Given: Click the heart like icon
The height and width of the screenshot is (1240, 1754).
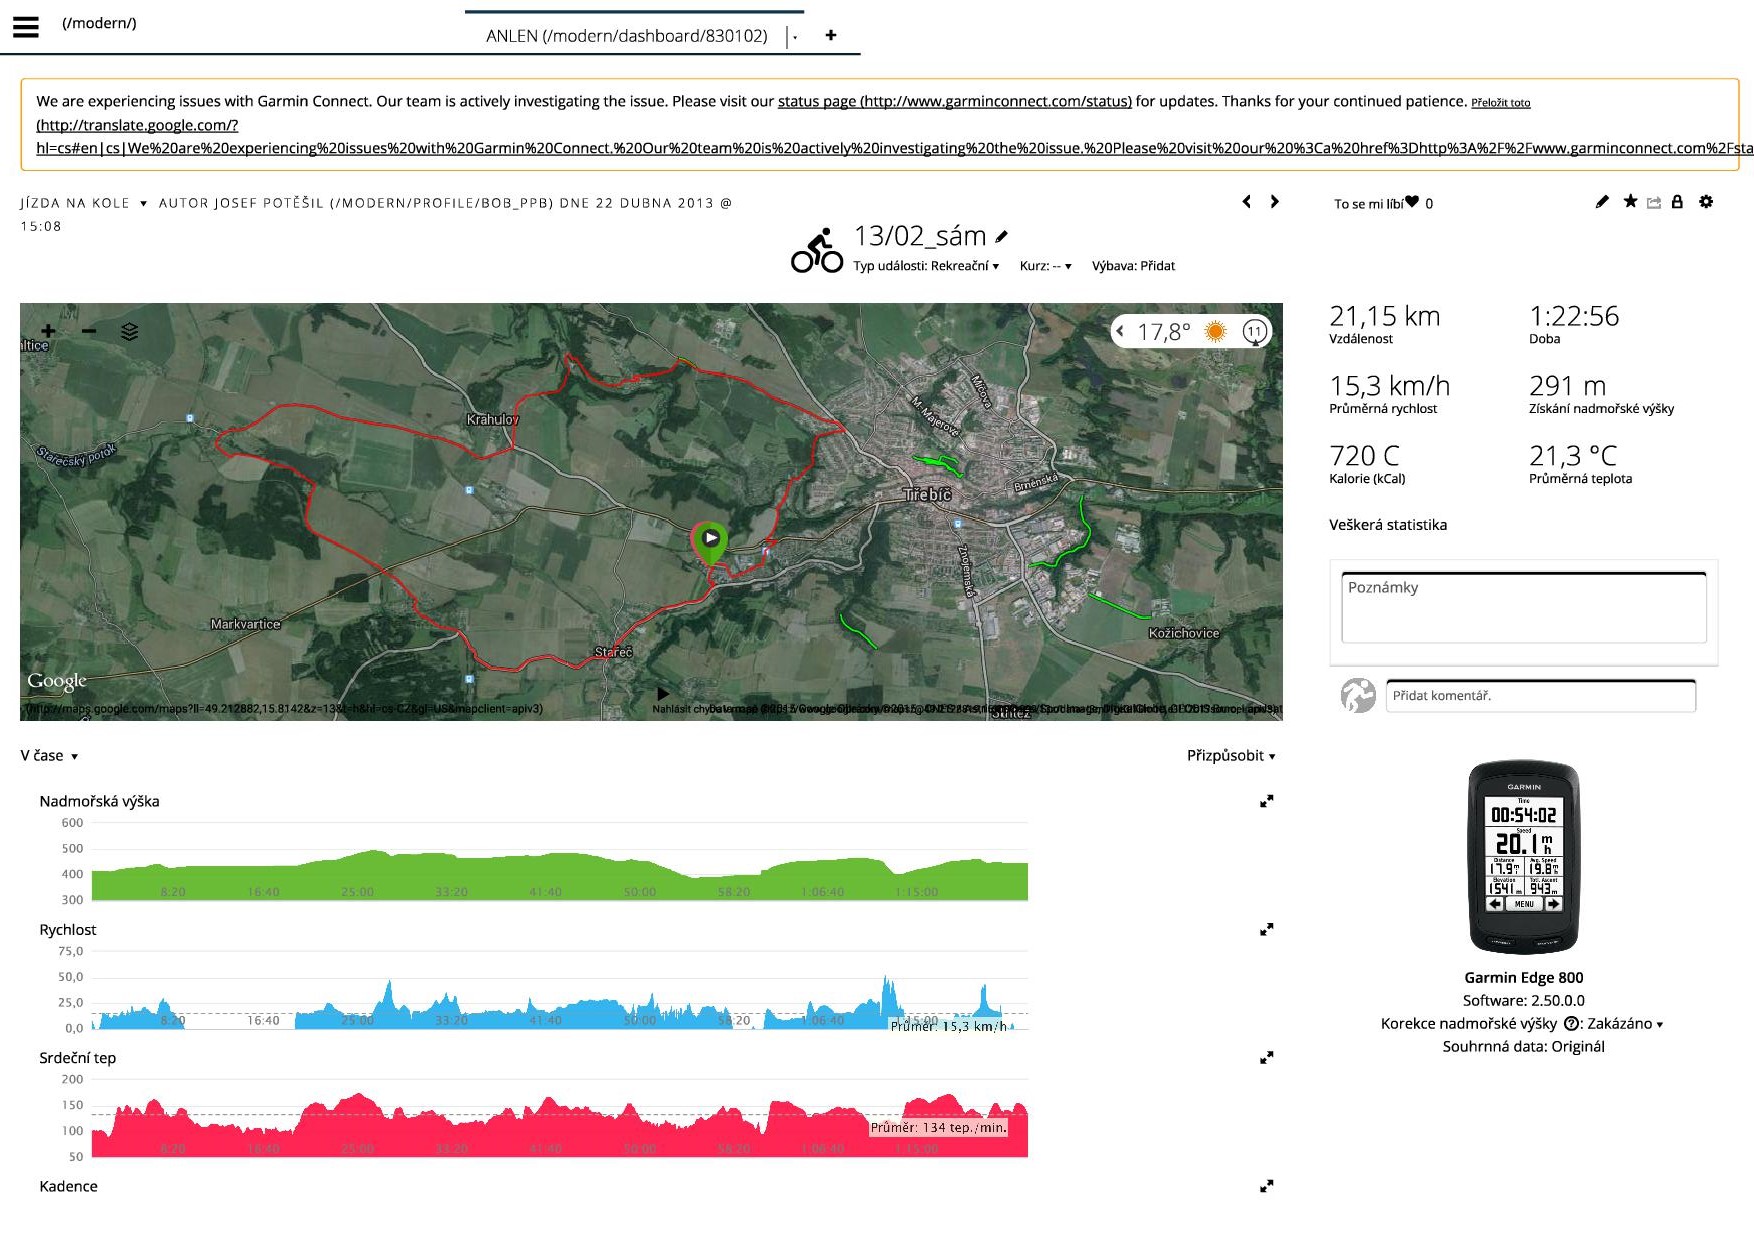Looking at the screenshot, I should click(x=1412, y=202).
